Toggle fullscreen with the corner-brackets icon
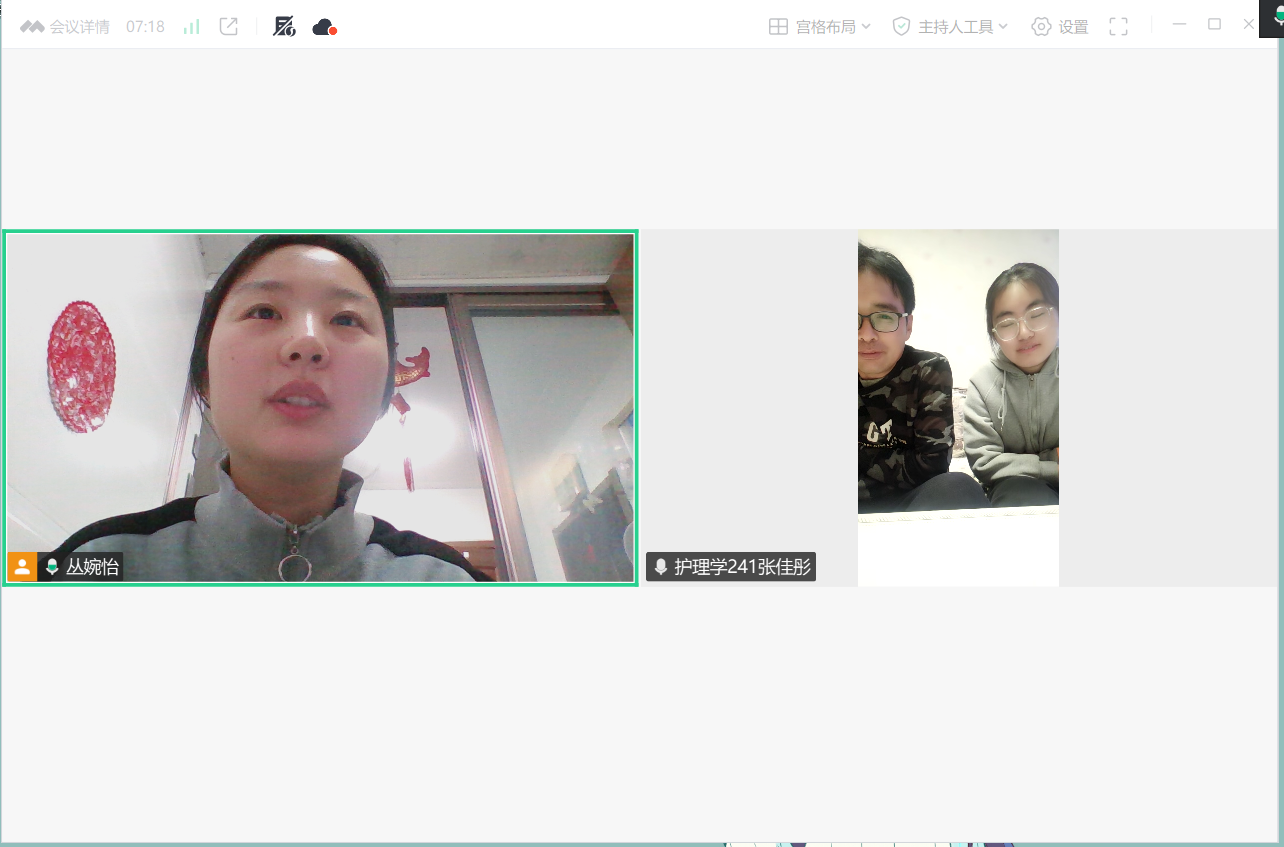The width and height of the screenshot is (1284, 847). coord(1119,27)
